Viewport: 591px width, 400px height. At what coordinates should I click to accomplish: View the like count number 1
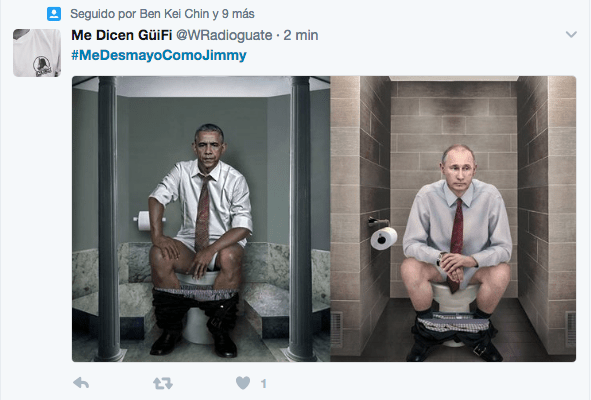[x=263, y=384]
